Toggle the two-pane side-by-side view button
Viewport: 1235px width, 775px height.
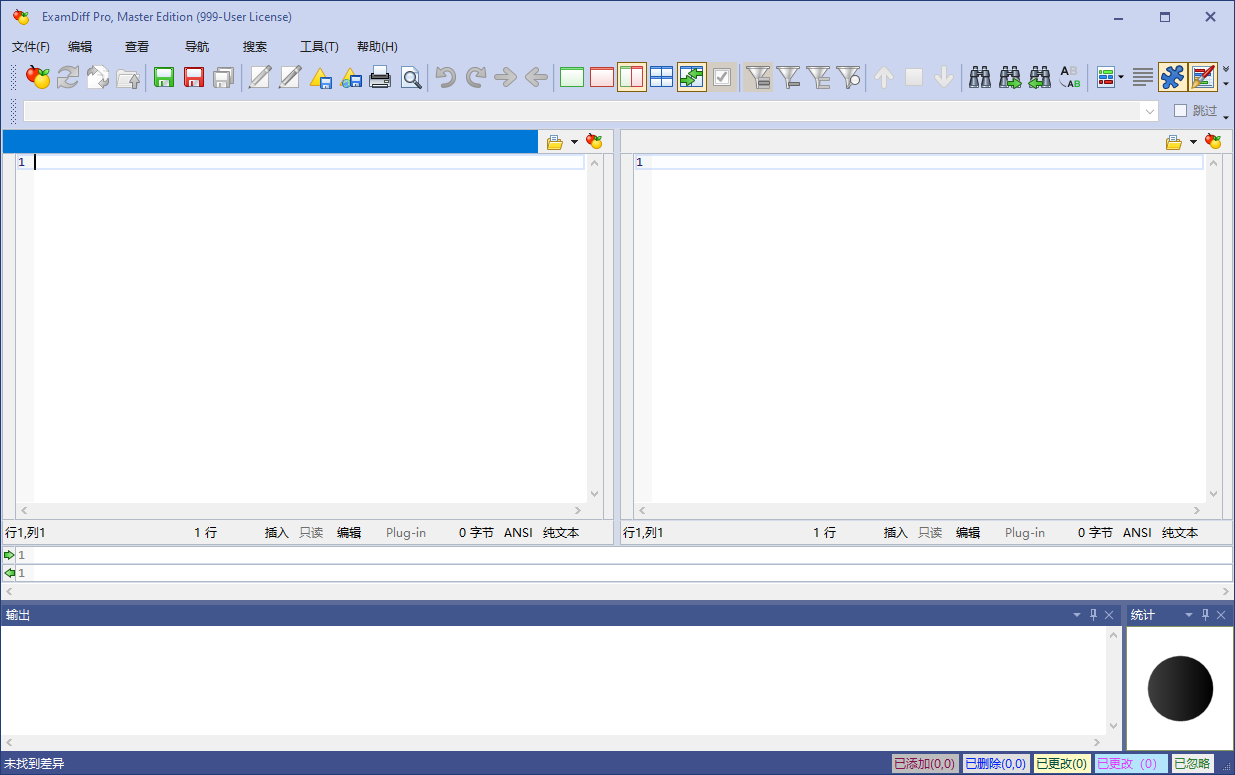click(632, 77)
